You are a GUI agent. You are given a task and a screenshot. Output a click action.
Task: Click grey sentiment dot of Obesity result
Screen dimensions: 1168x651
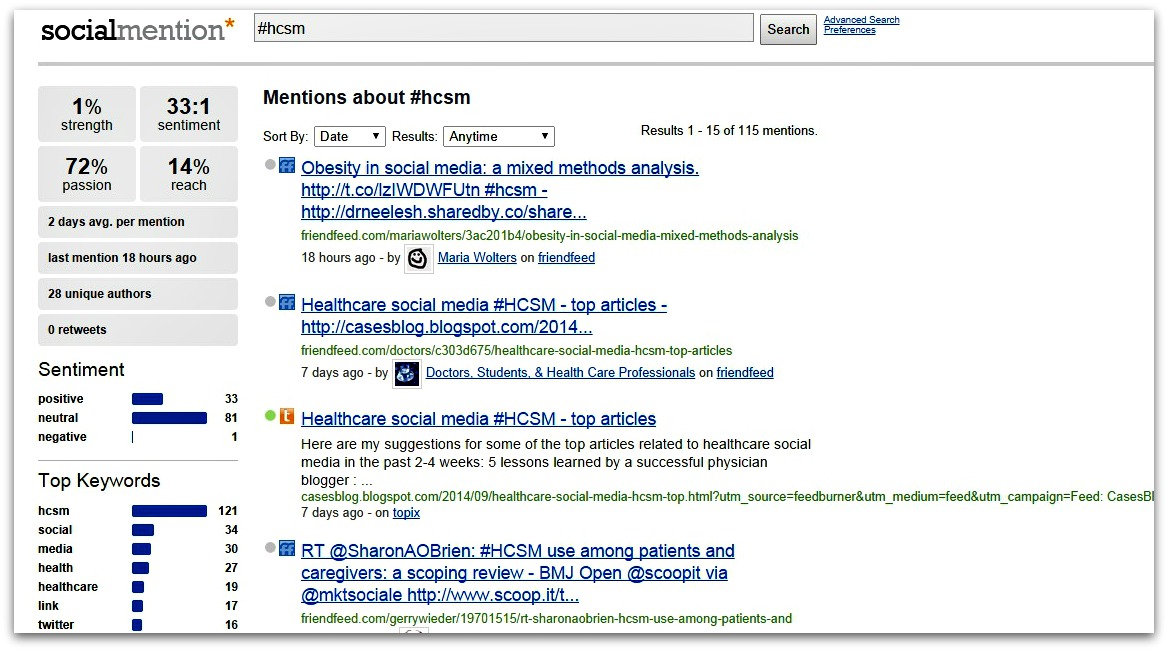(270, 165)
